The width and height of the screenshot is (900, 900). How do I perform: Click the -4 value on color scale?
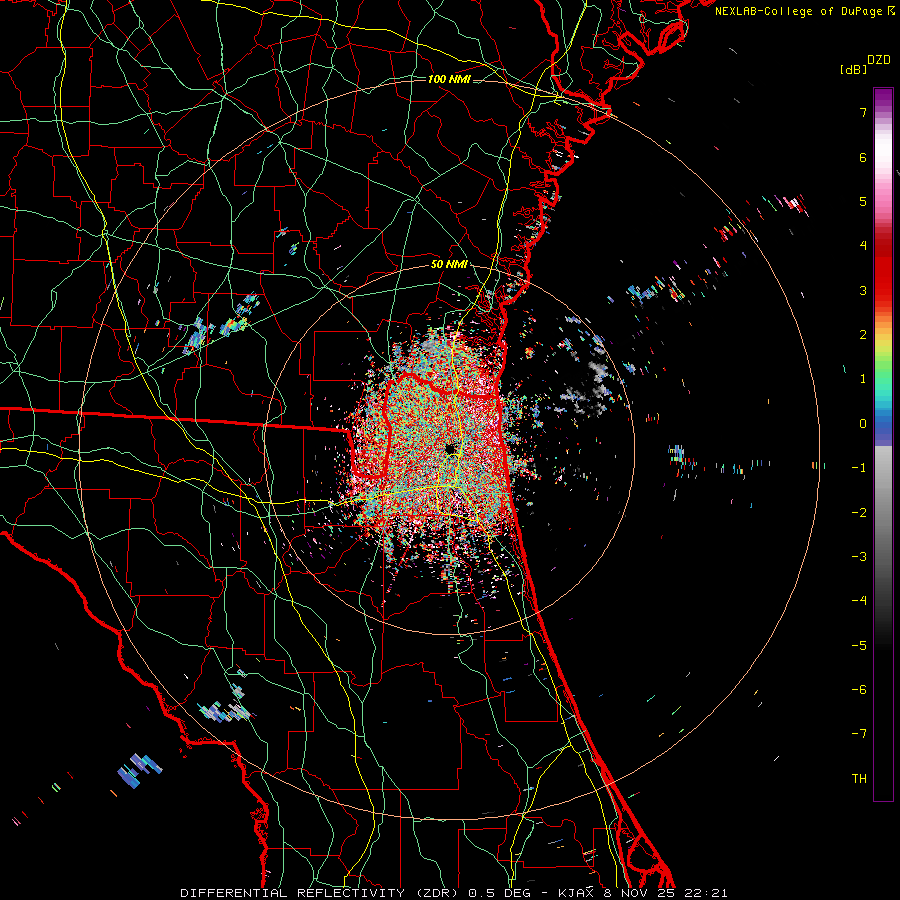click(859, 601)
